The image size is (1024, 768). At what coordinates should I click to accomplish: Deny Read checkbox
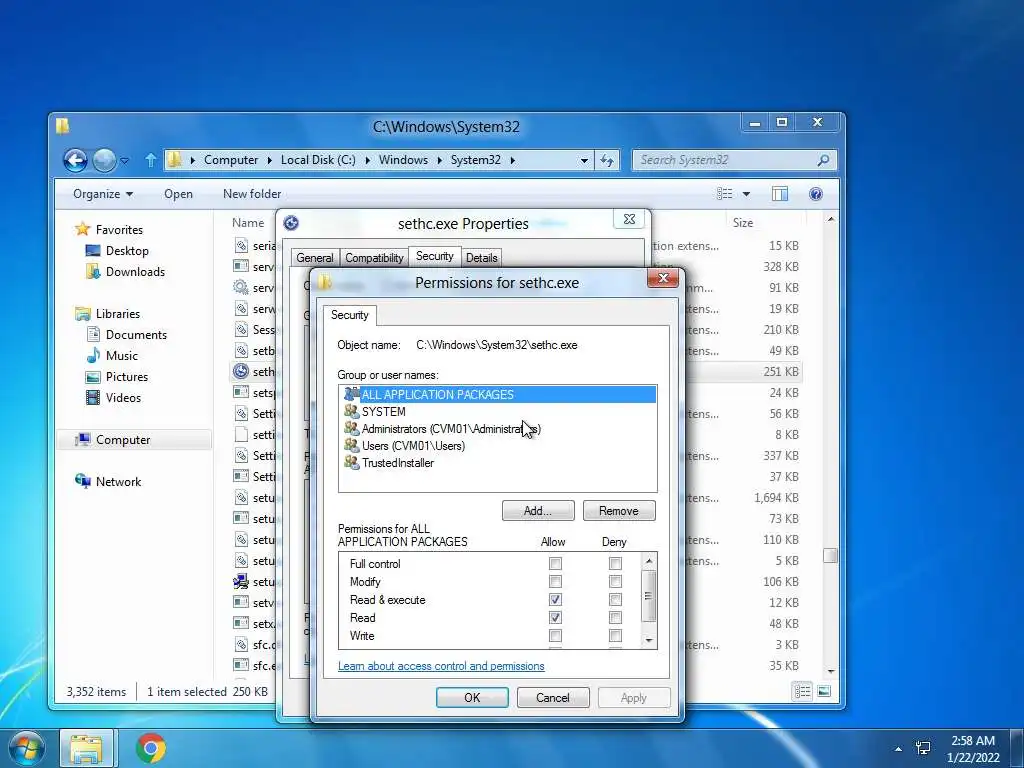[x=615, y=618]
